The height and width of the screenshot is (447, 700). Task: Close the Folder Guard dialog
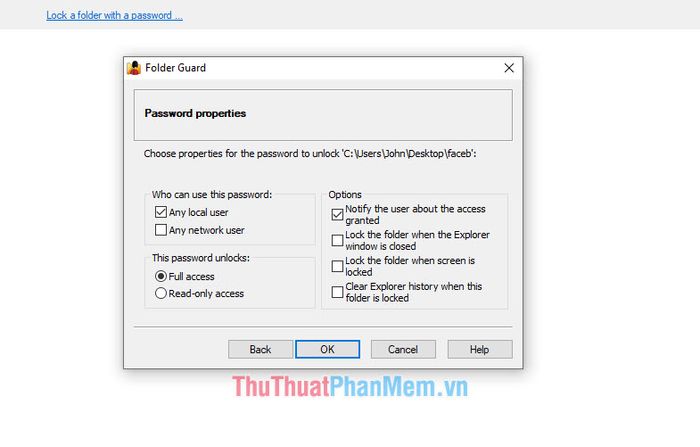click(x=509, y=68)
